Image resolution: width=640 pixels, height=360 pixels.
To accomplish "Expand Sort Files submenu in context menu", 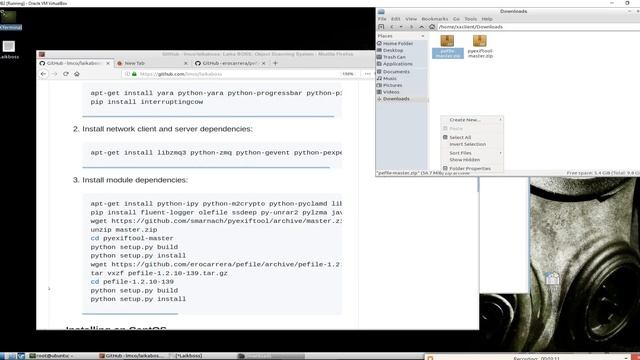I will pyautogui.click(x=472, y=153).
